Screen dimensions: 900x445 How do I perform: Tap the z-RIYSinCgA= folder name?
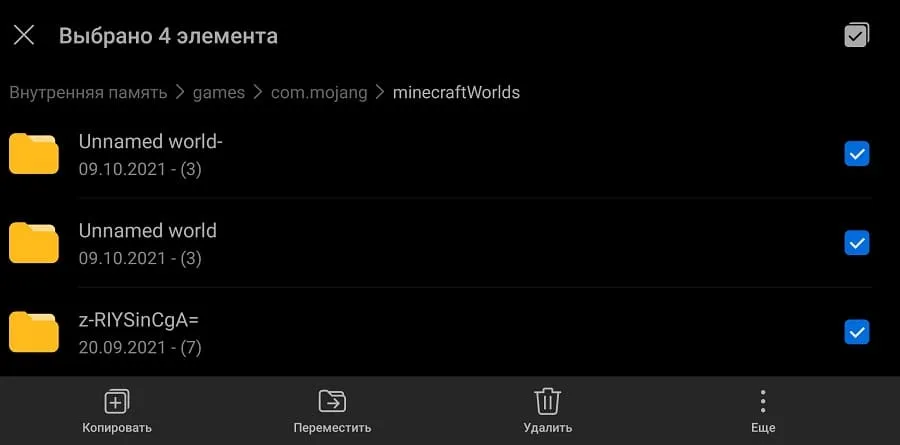pyautogui.click(x=138, y=320)
